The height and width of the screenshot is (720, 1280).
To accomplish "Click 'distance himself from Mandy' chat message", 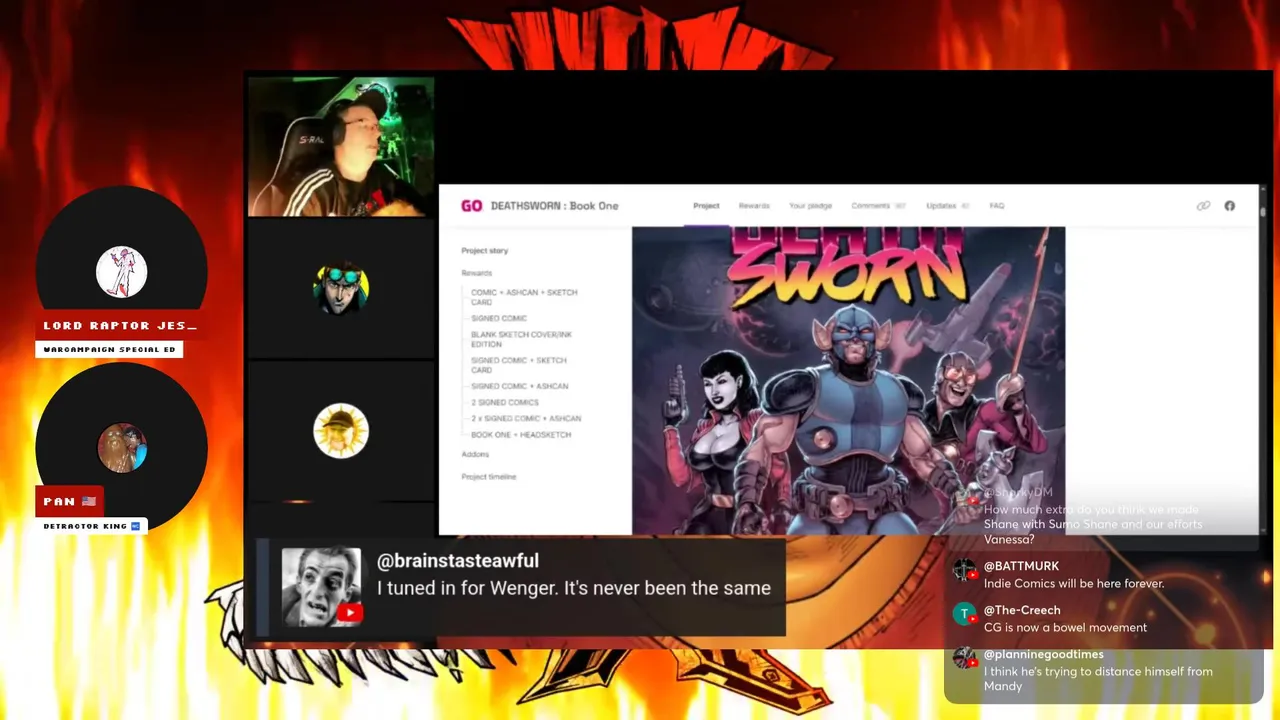I will pyautogui.click(x=1098, y=679).
